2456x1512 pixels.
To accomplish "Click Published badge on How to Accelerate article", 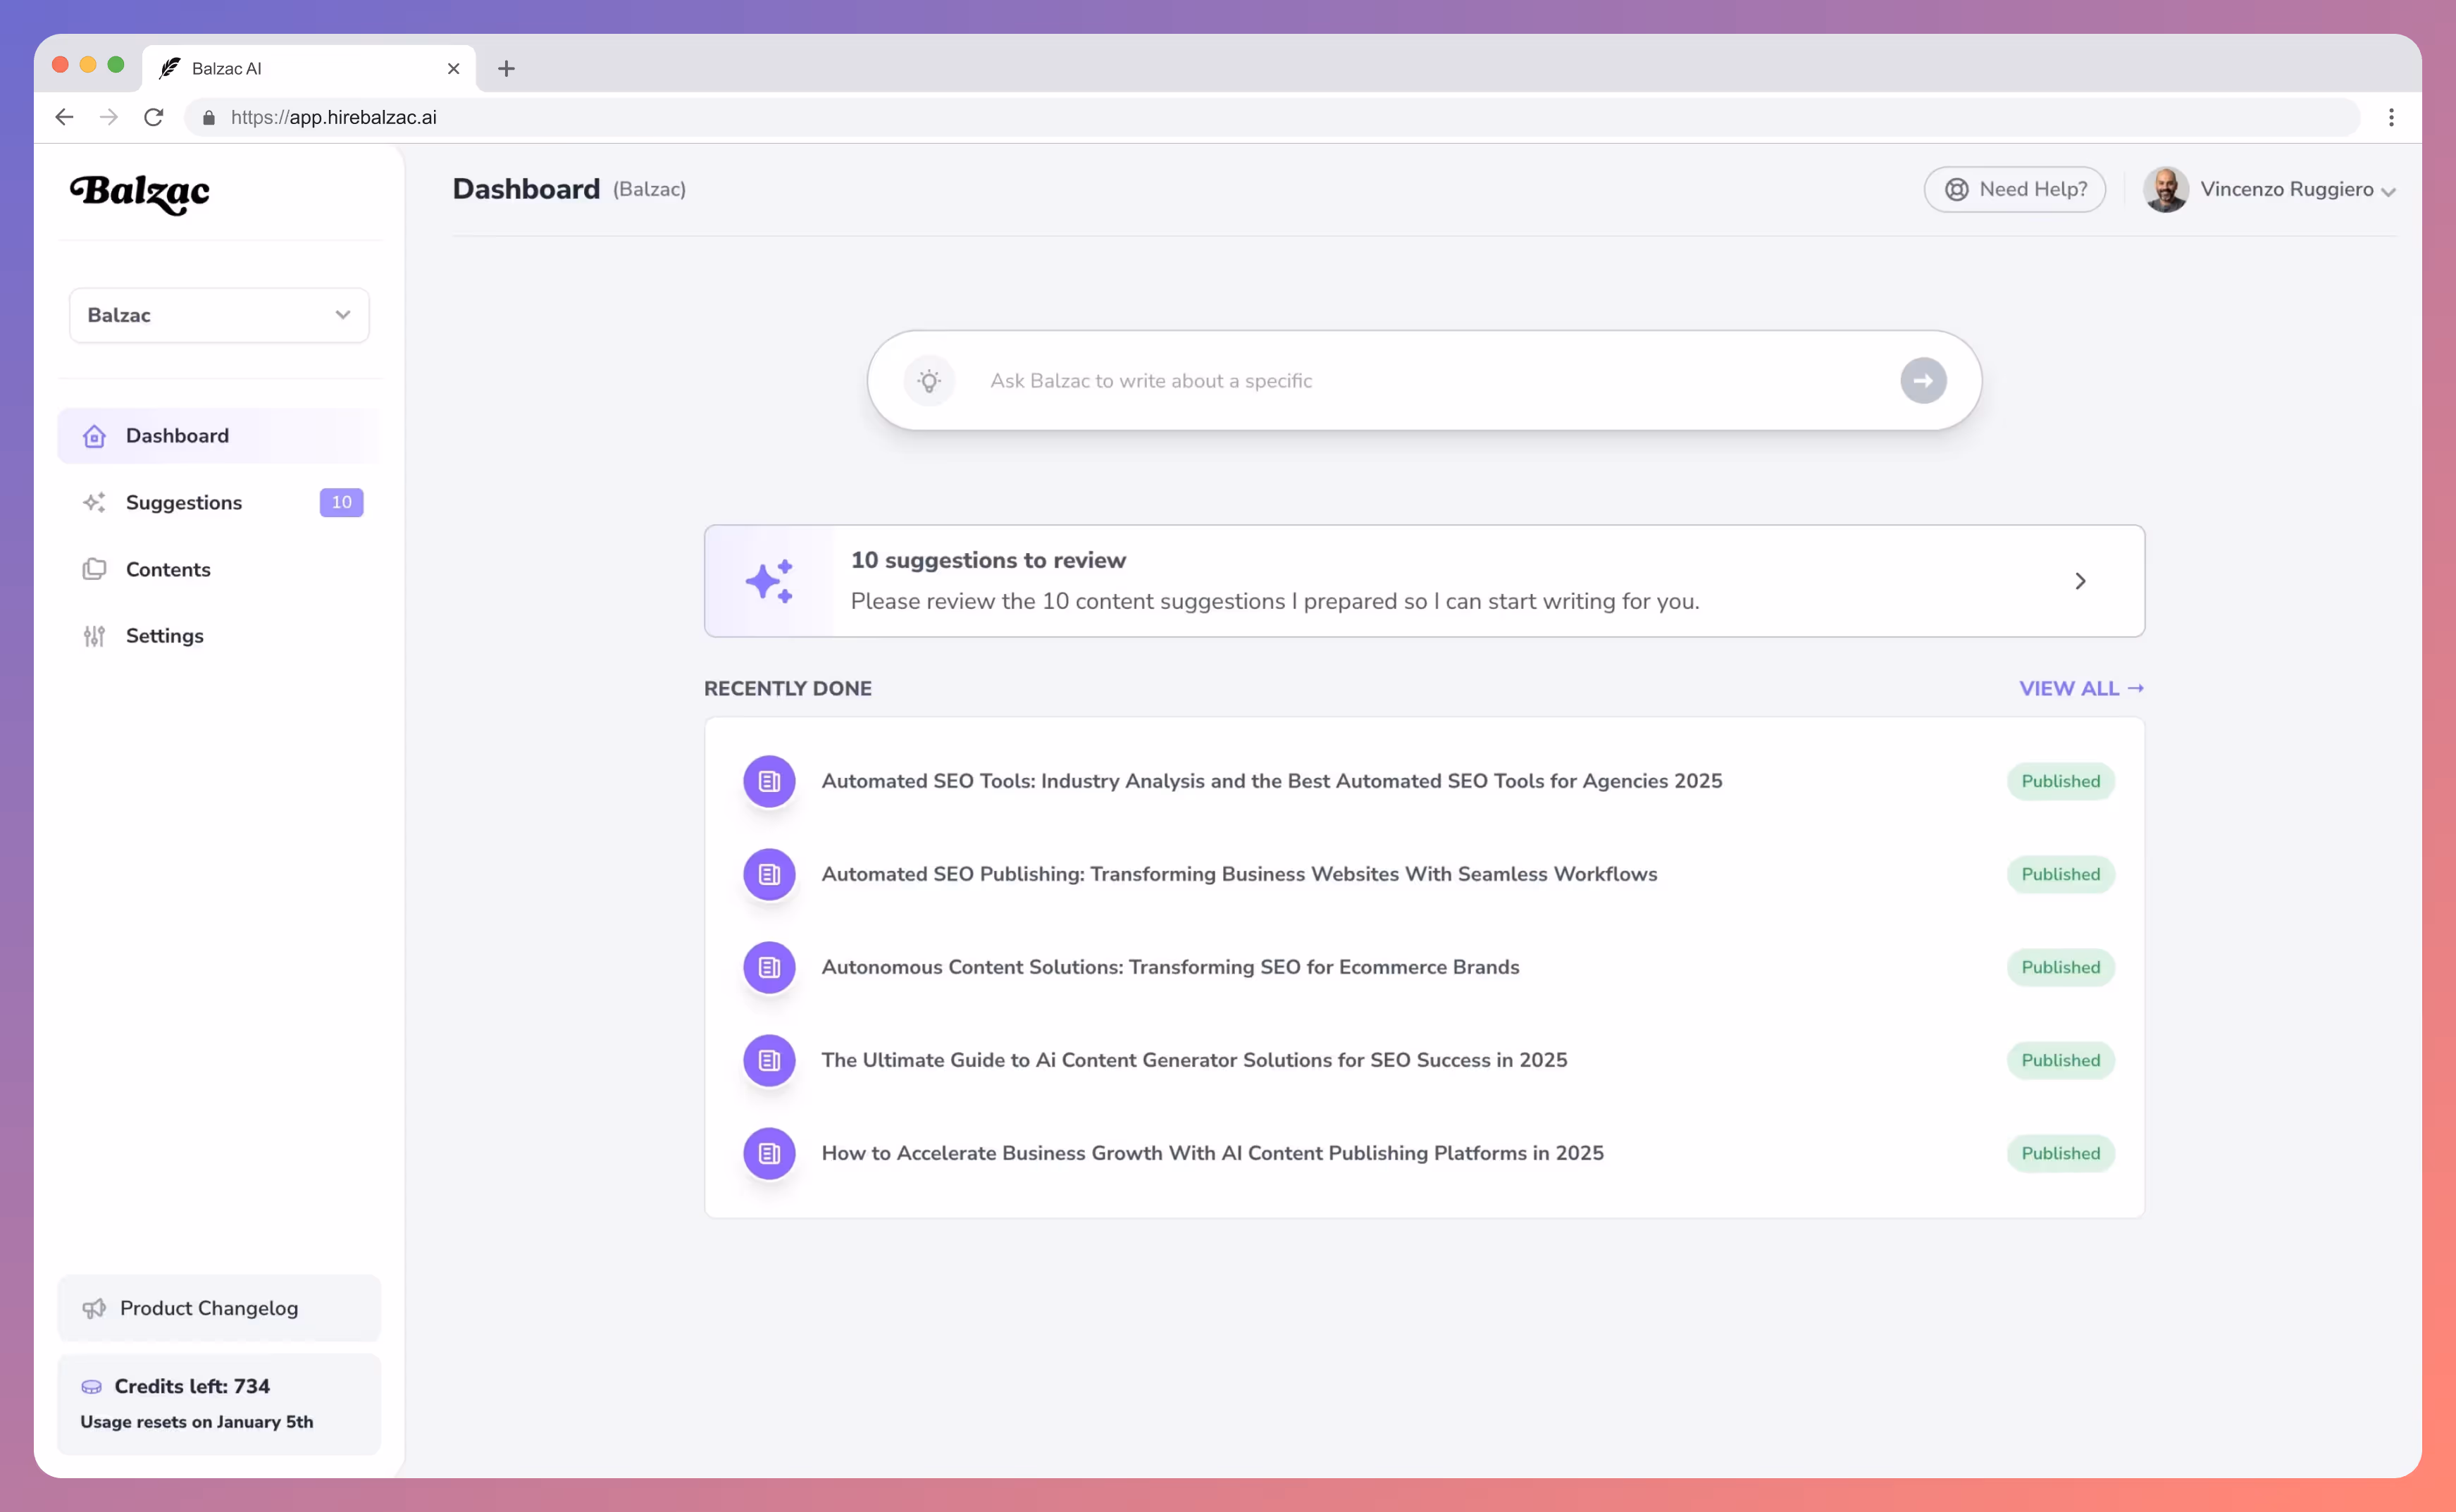I will coord(2060,1153).
